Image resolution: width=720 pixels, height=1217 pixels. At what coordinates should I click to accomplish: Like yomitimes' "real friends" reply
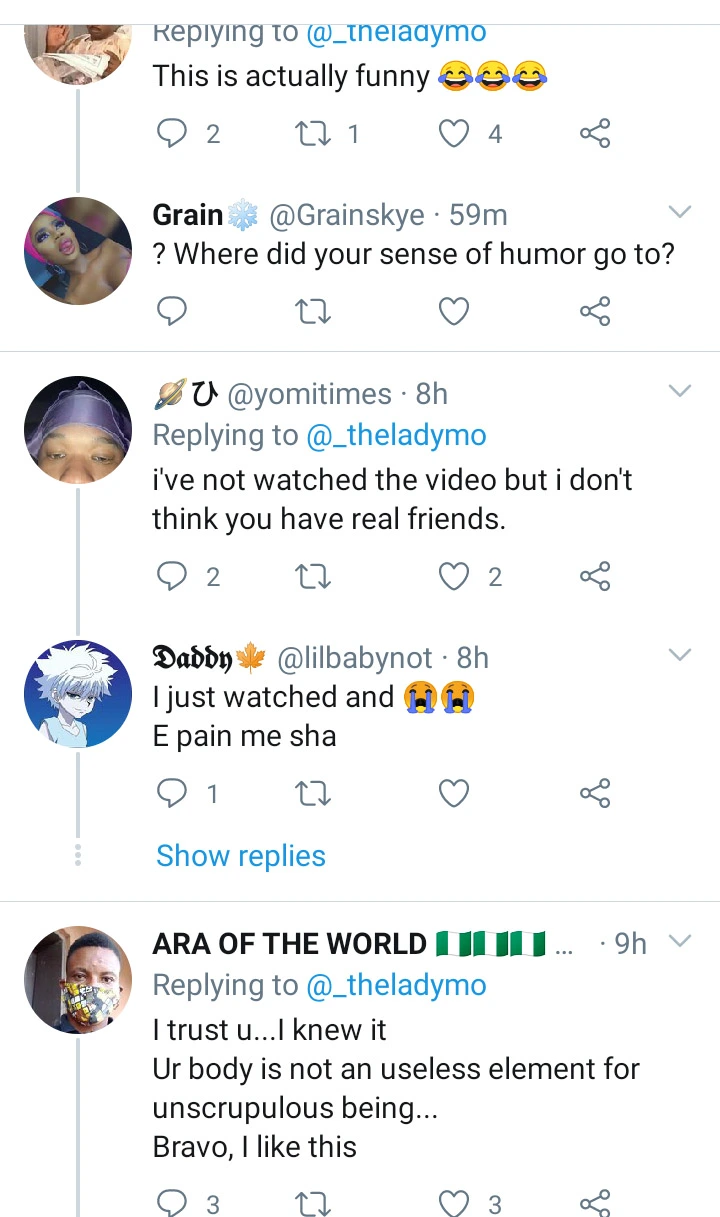tap(455, 576)
